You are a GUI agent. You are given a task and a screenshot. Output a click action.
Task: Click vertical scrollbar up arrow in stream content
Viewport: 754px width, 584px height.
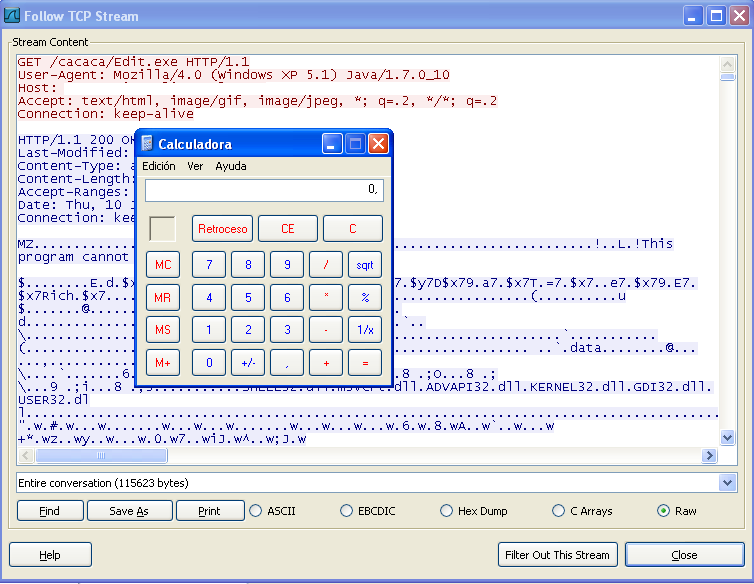coord(728,64)
